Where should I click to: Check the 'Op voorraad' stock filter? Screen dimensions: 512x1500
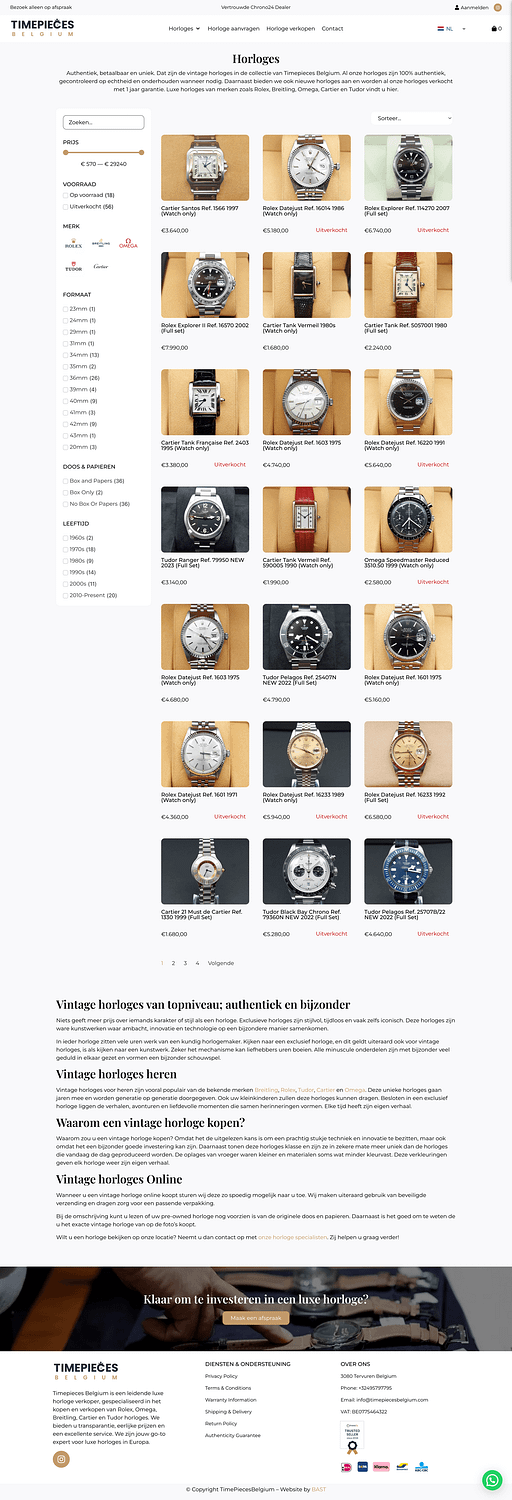click(66, 195)
